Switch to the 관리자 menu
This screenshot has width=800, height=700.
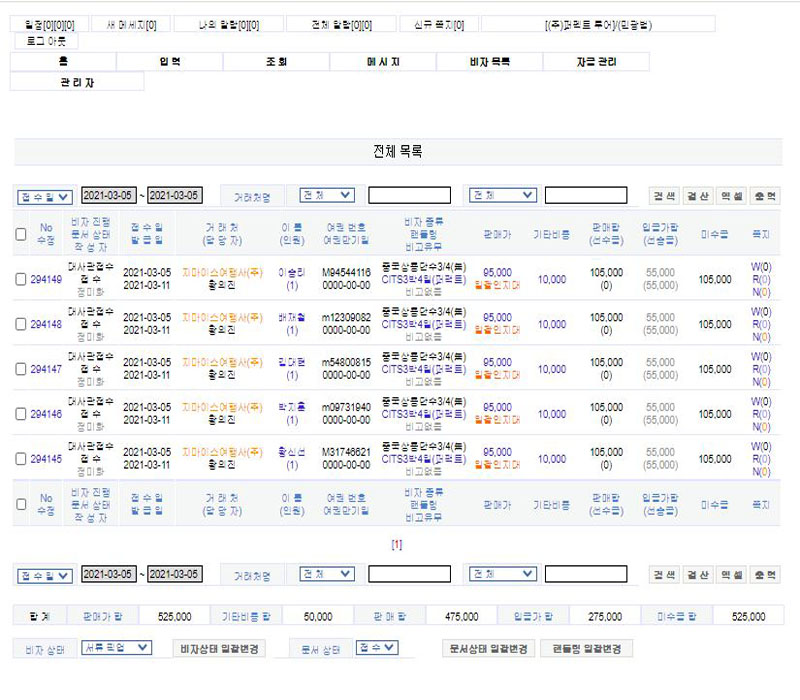pyautogui.click(x=77, y=82)
